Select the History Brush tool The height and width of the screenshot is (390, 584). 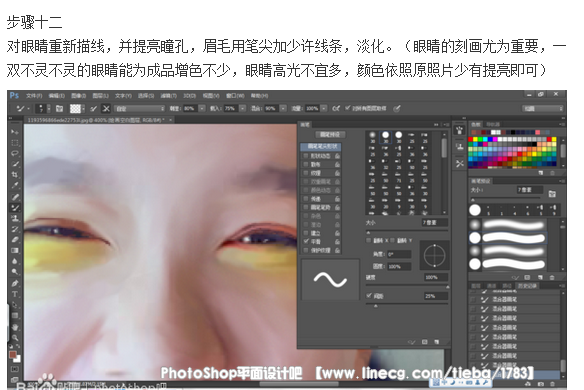coord(15,229)
